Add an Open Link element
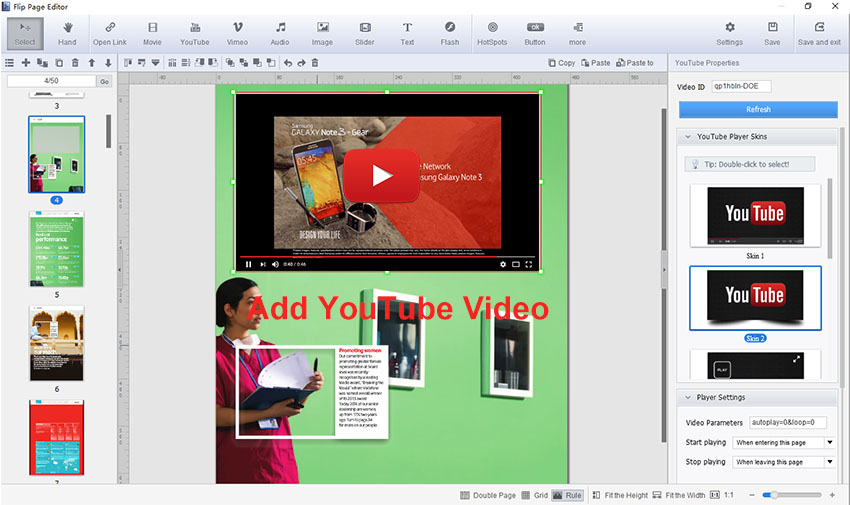This screenshot has height=505, width=850. [x=110, y=33]
